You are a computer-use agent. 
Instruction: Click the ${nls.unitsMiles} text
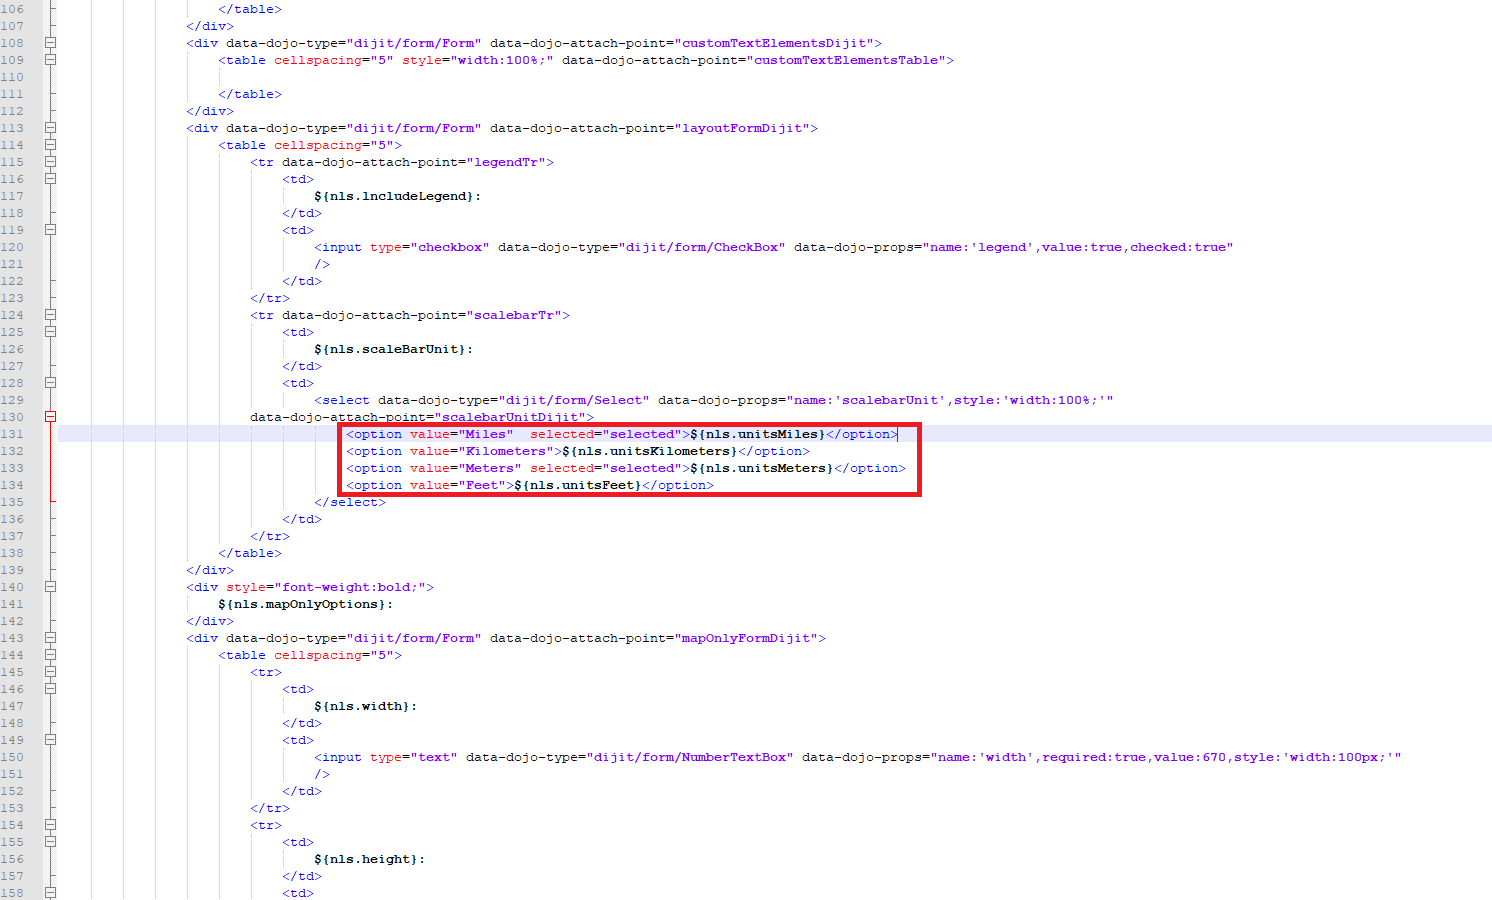758,434
